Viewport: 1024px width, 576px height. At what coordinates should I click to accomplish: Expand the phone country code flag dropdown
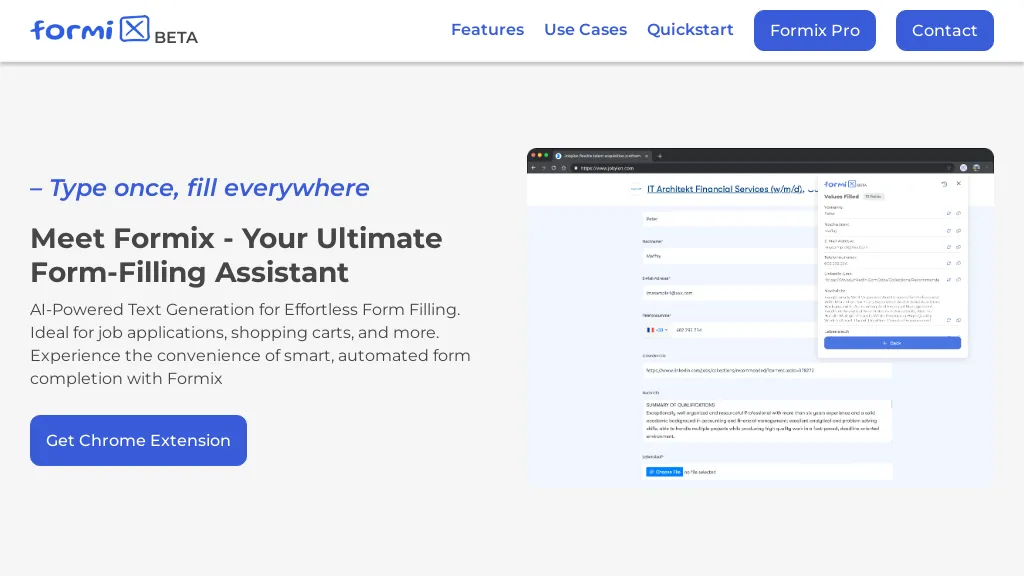pyautogui.click(x=657, y=330)
